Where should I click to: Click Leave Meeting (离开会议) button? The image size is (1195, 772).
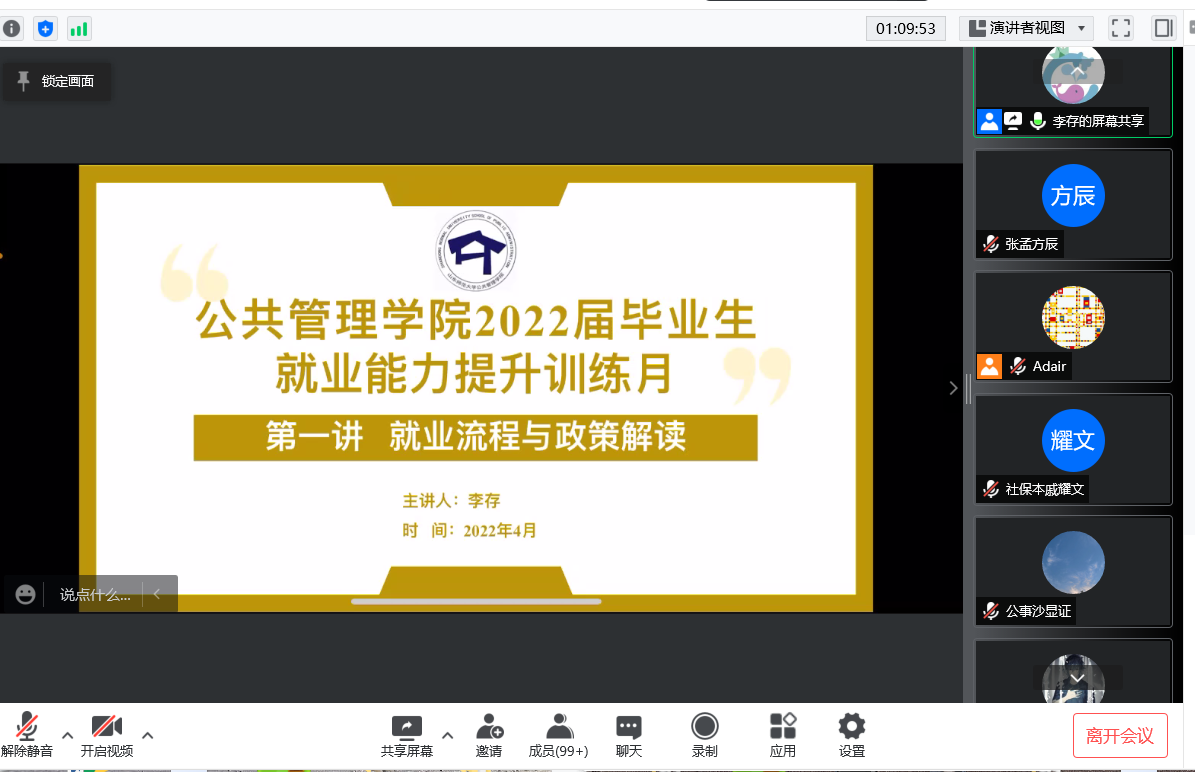point(1119,736)
